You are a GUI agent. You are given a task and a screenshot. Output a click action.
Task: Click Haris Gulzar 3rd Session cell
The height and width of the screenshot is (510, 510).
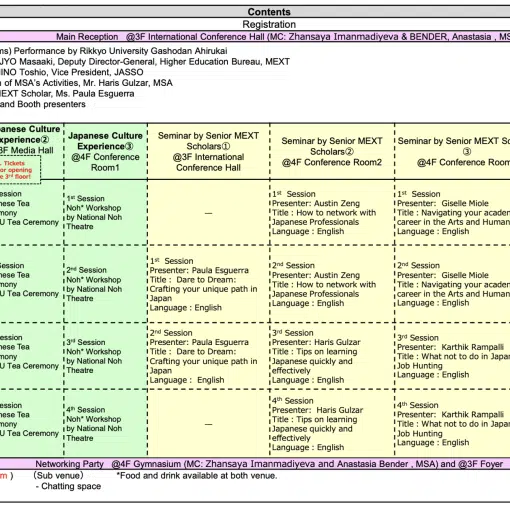(x=332, y=356)
